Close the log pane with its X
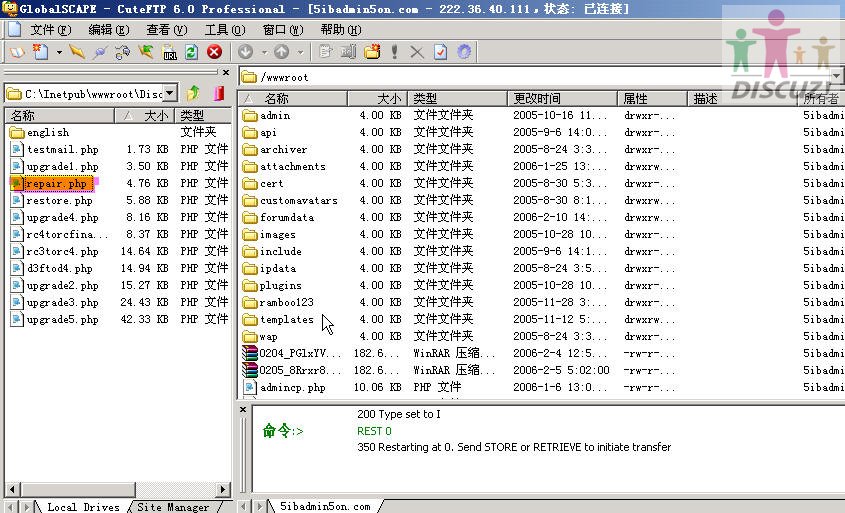Screen dimensions: 845x513 [x=243, y=410]
